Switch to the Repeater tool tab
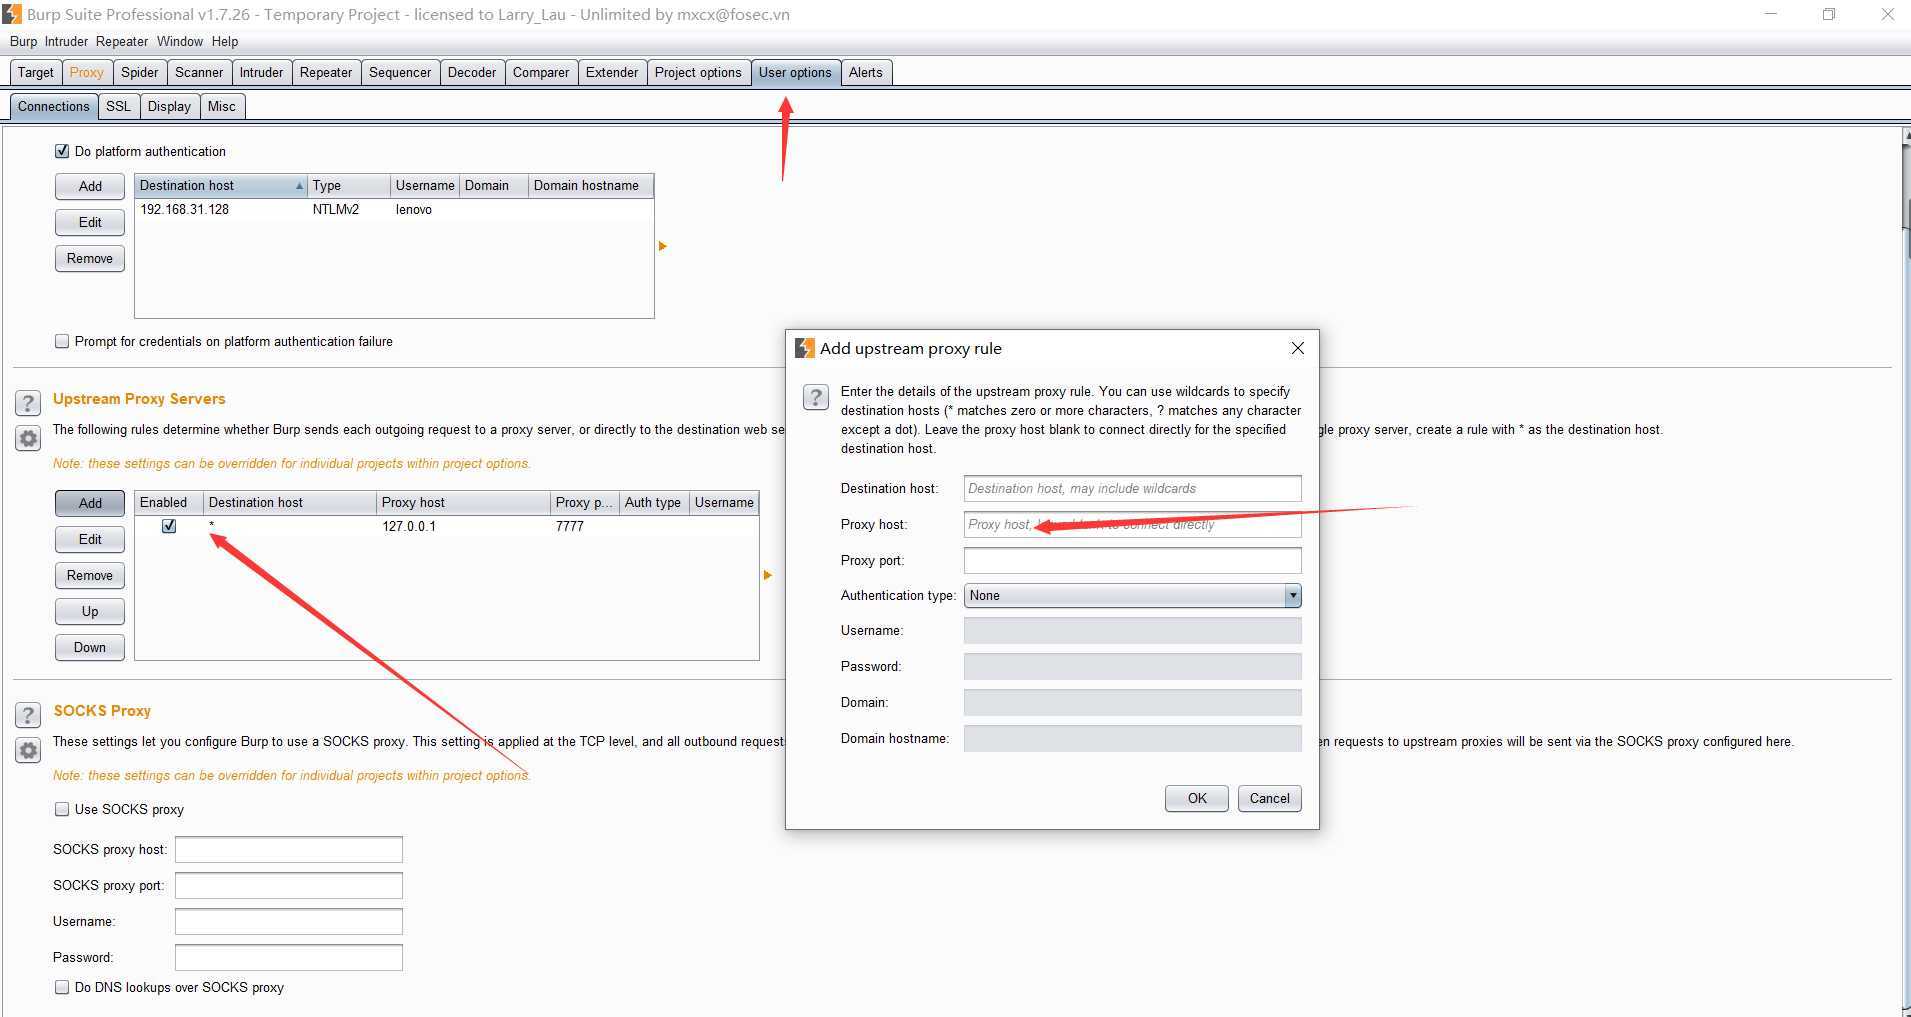Image resolution: width=1911 pixels, height=1017 pixels. 326,72
